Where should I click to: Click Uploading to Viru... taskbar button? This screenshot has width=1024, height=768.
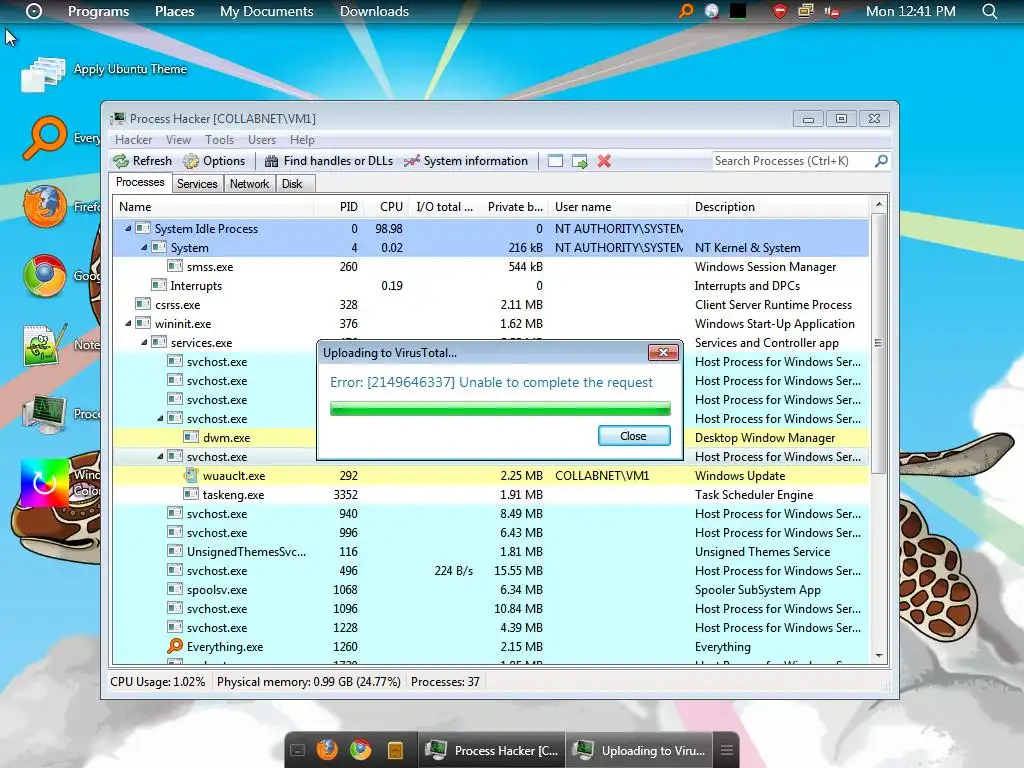(x=639, y=750)
